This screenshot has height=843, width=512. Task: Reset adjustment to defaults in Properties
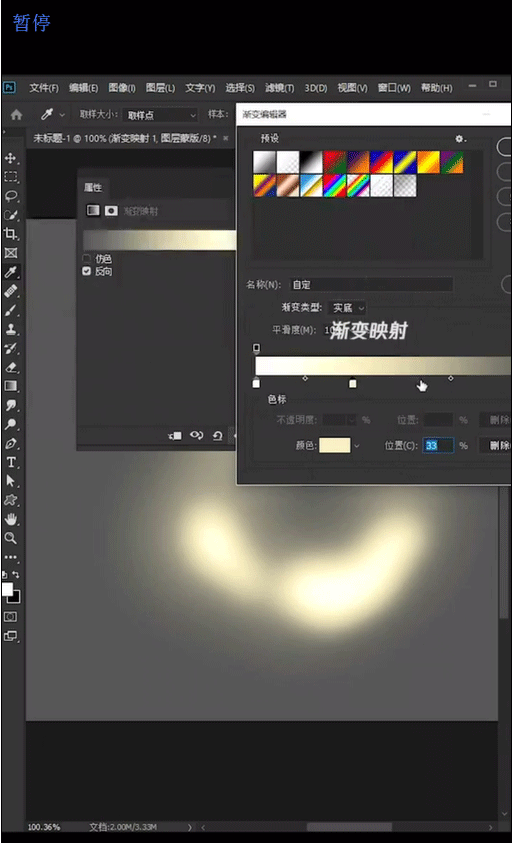point(217,436)
